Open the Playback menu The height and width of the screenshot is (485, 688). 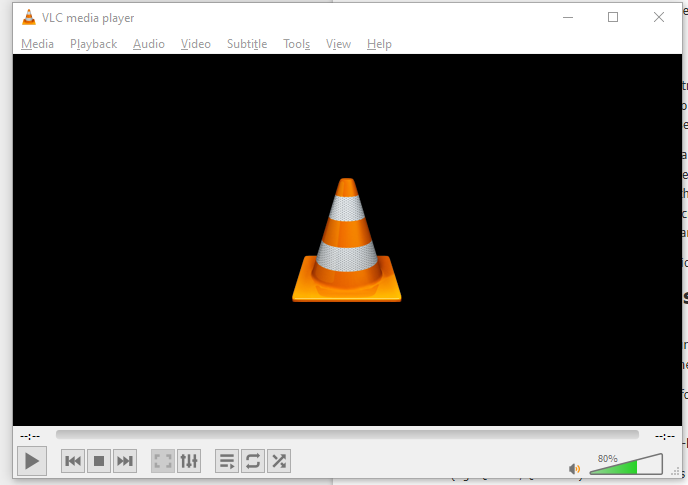(93, 44)
